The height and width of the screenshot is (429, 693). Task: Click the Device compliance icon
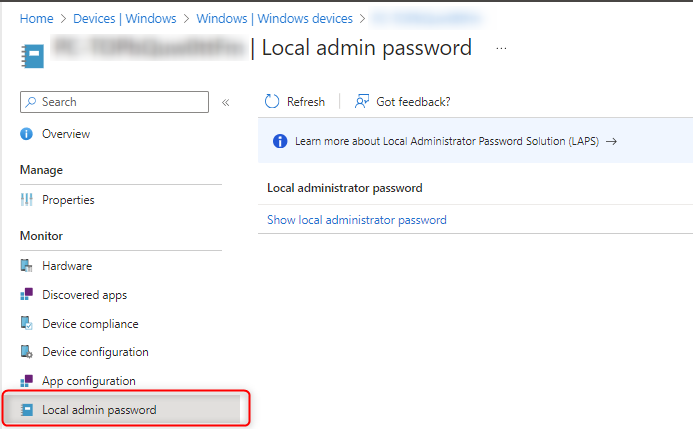tap(27, 323)
